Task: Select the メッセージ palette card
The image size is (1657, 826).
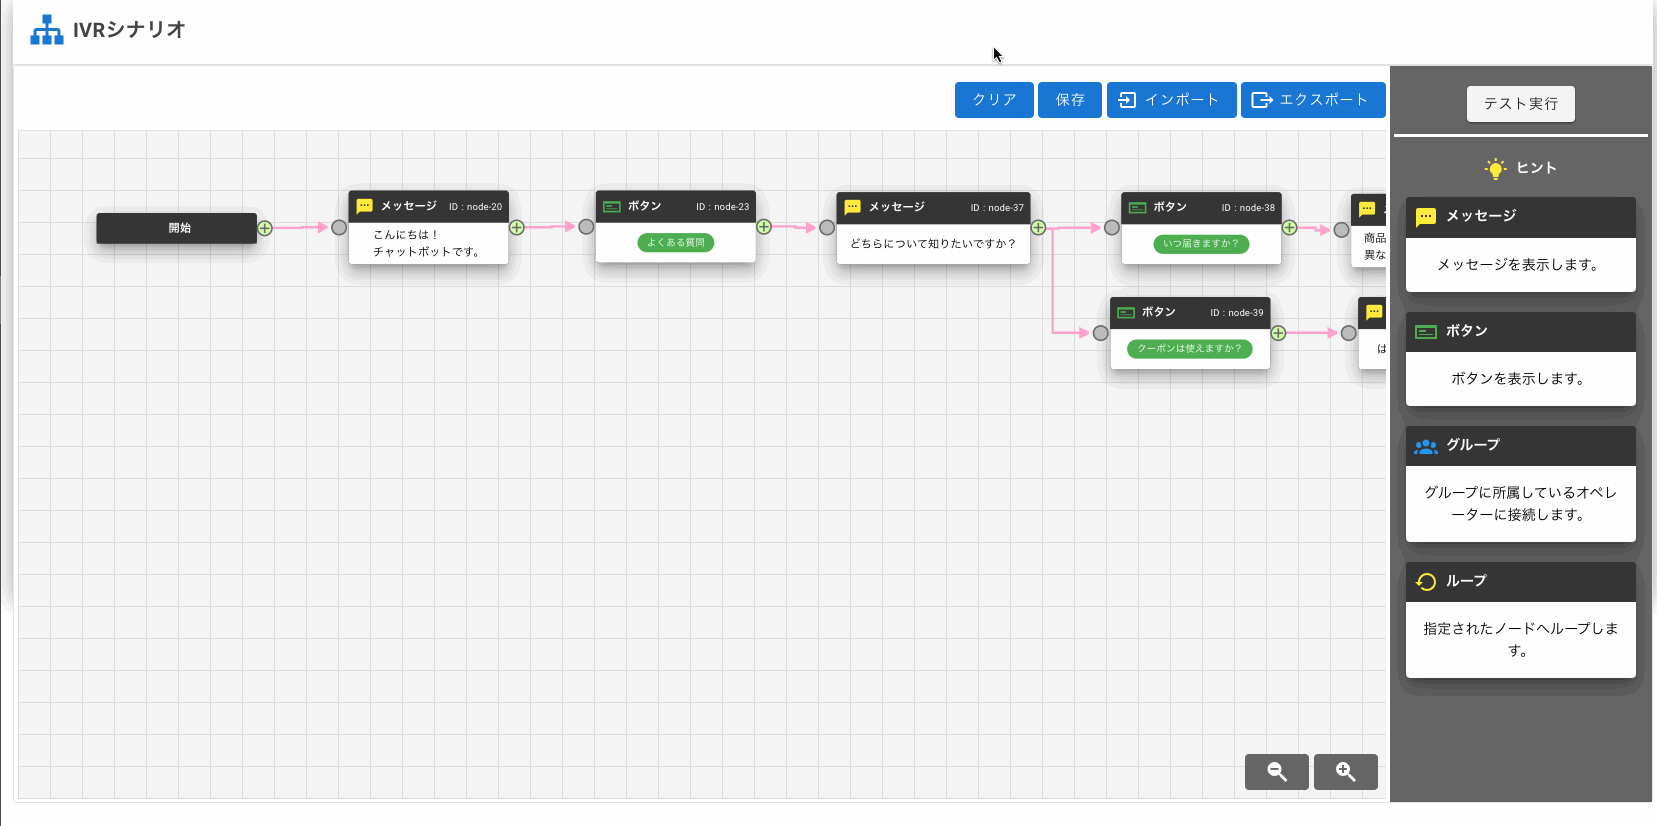Action: click(x=1520, y=244)
